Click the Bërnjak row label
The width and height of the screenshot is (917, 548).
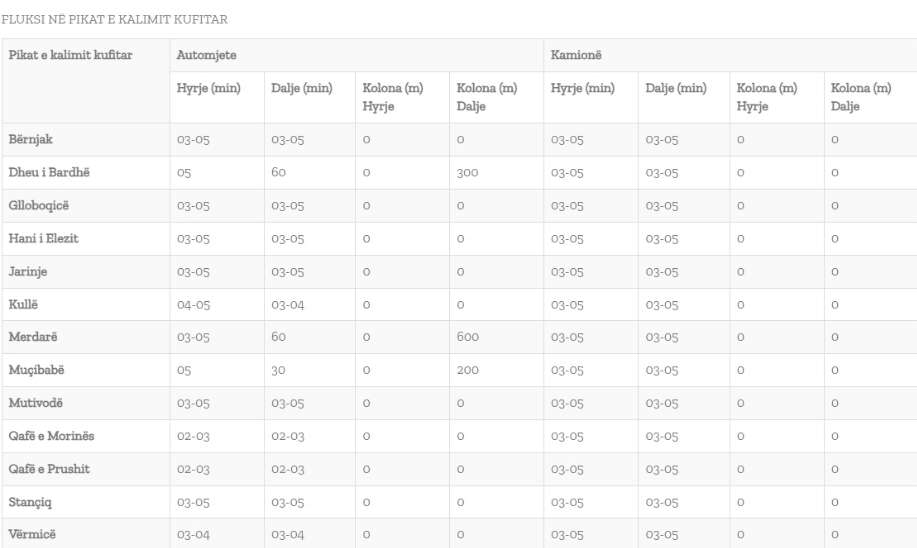click(30, 139)
